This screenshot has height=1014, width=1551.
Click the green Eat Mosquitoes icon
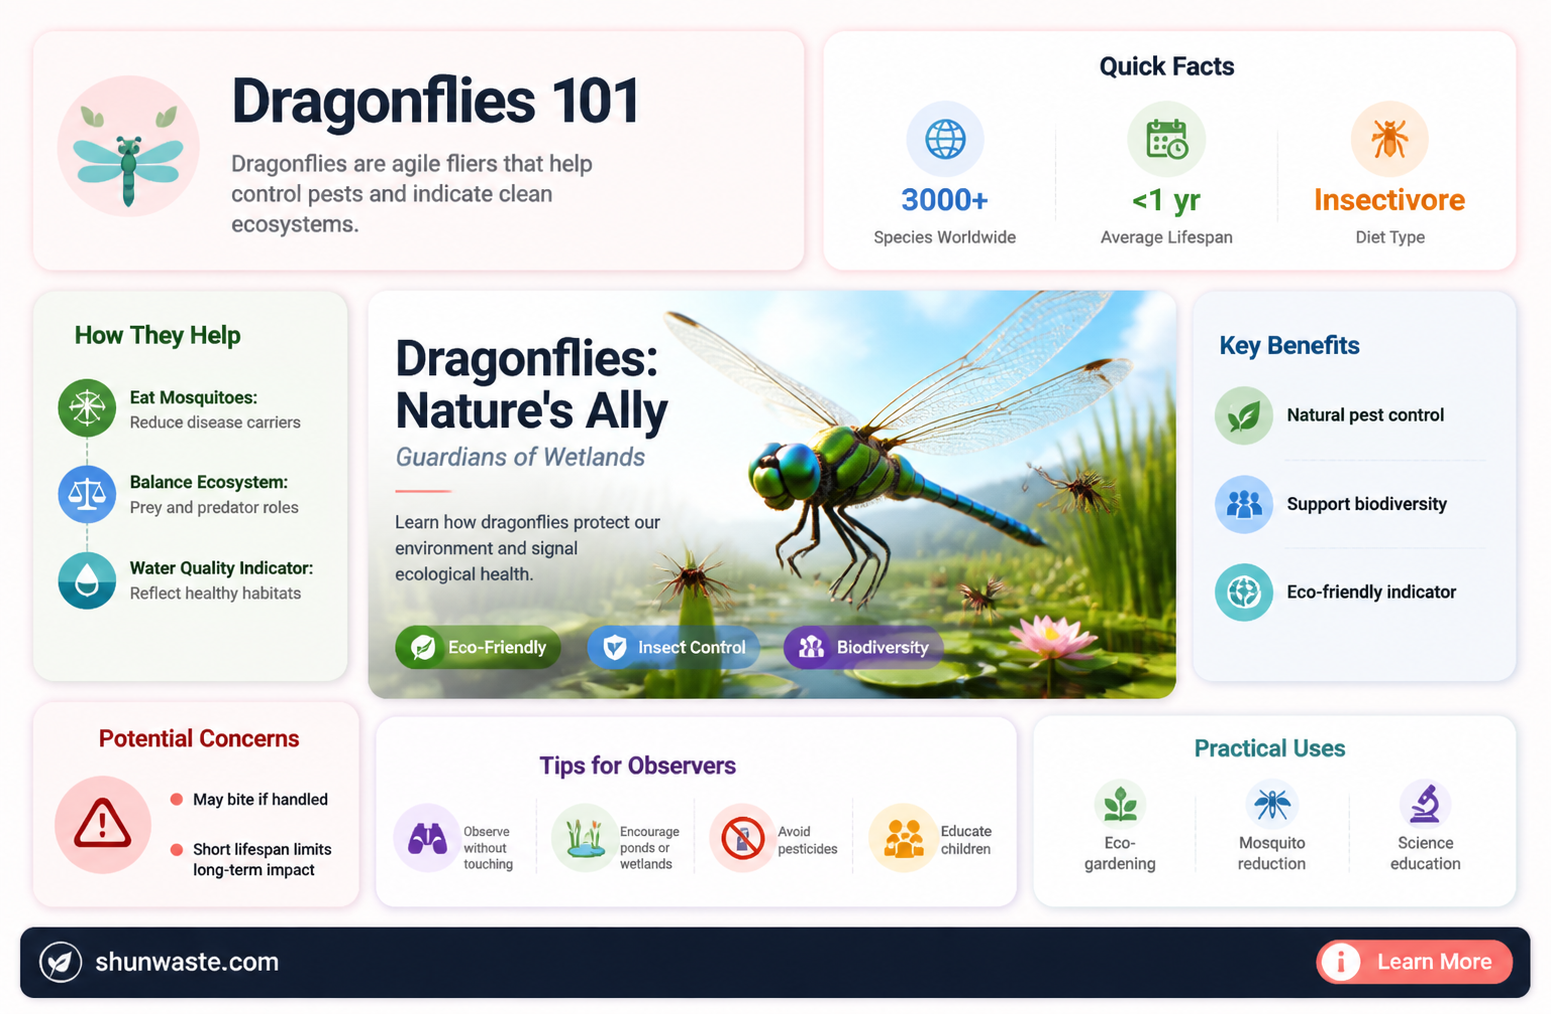click(x=87, y=408)
